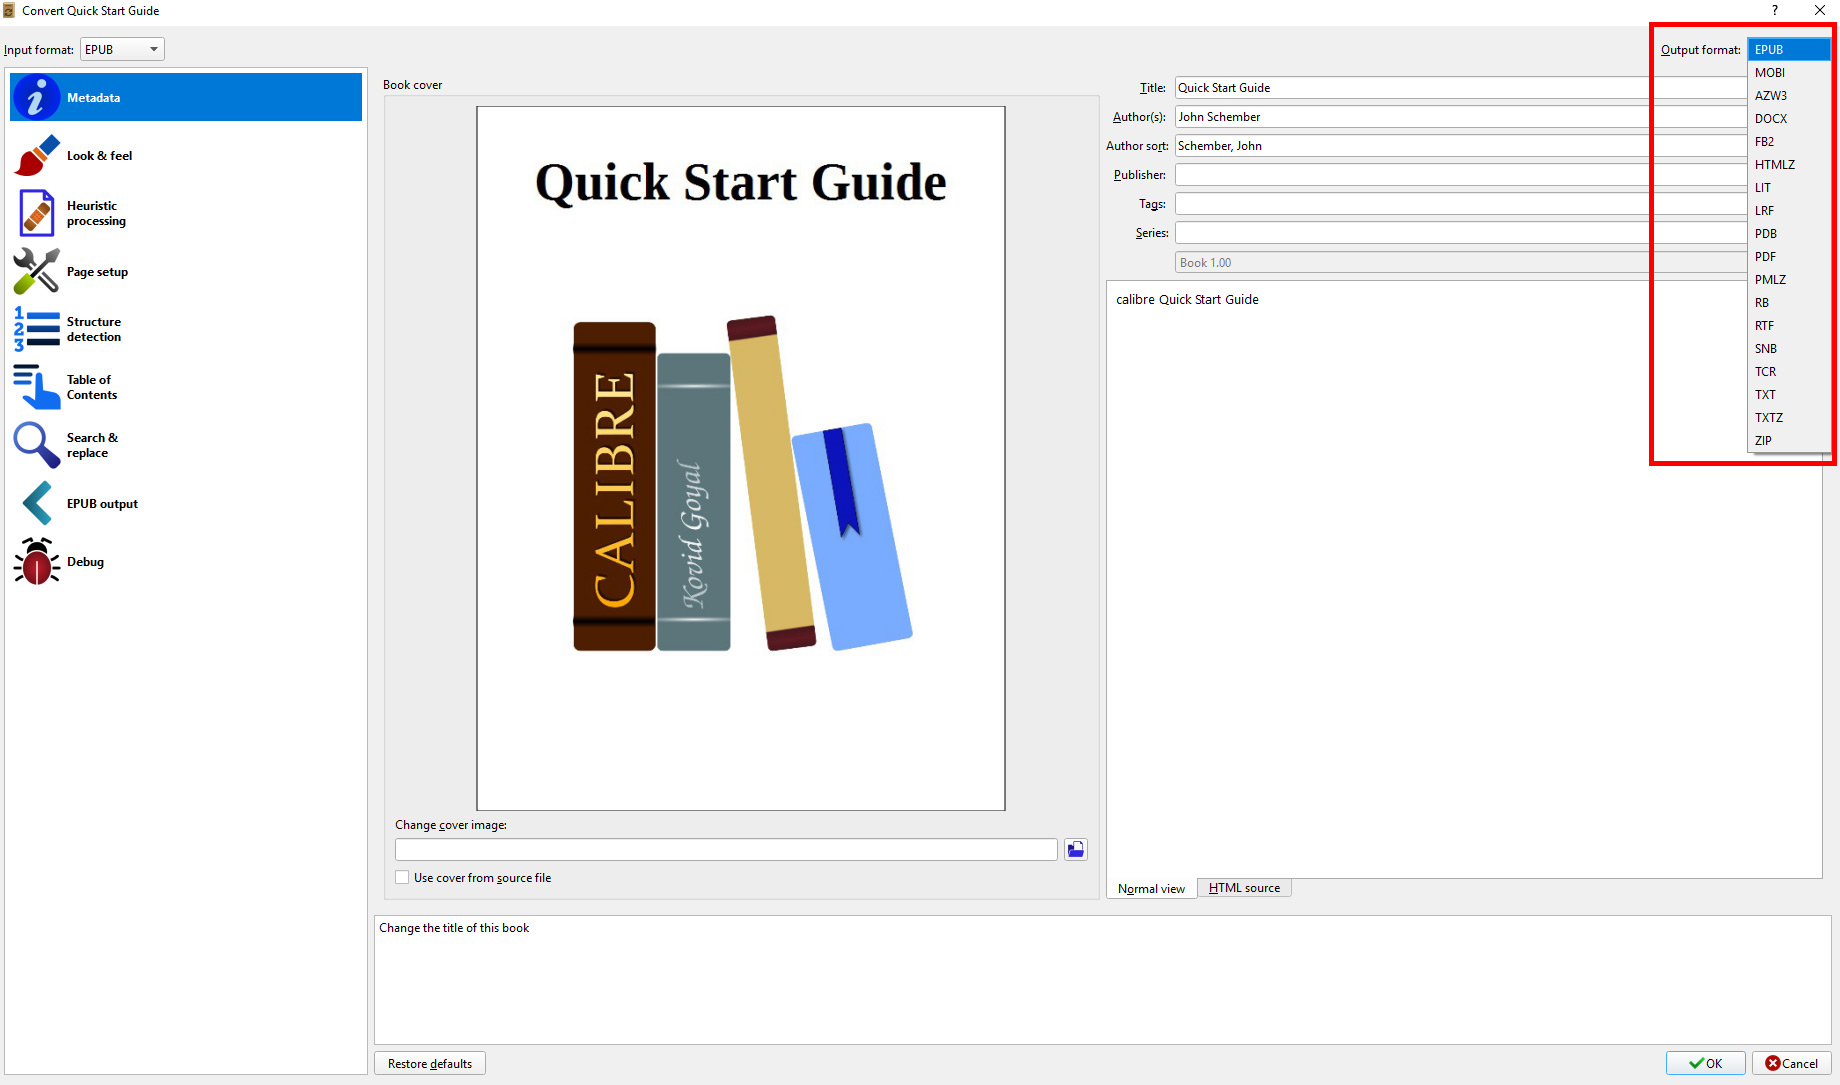
Task: Choose HTMLZ output format
Action: [x=1789, y=164]
